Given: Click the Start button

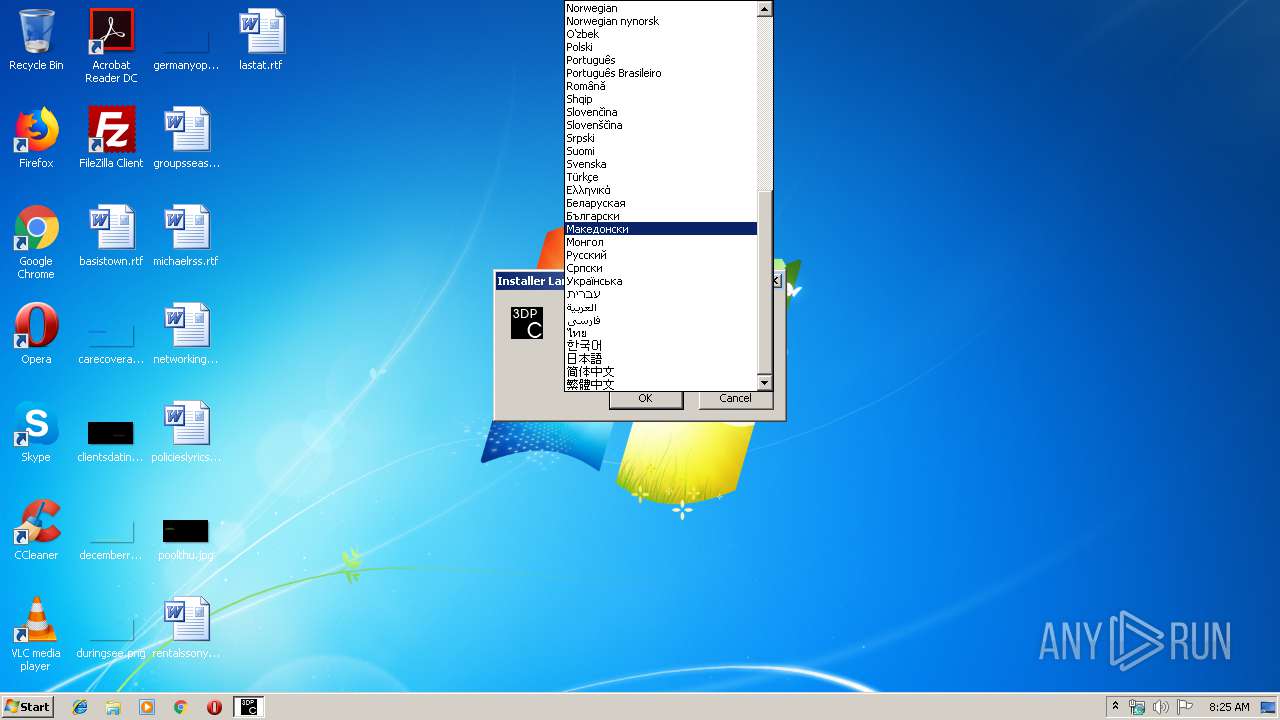Looking at the screenshot, I should [x=28, y=707].
